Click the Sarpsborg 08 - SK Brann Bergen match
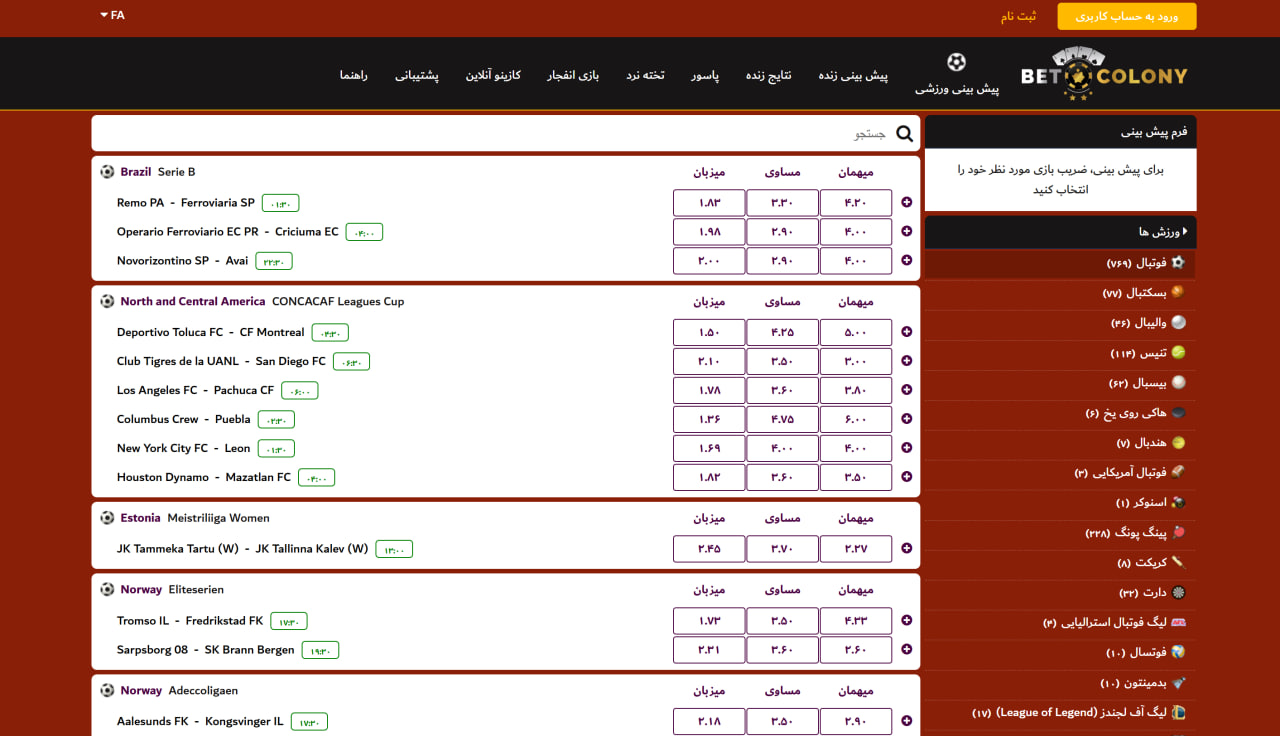This screenshot has width=1280, height=736. click(x=206, y=650)
